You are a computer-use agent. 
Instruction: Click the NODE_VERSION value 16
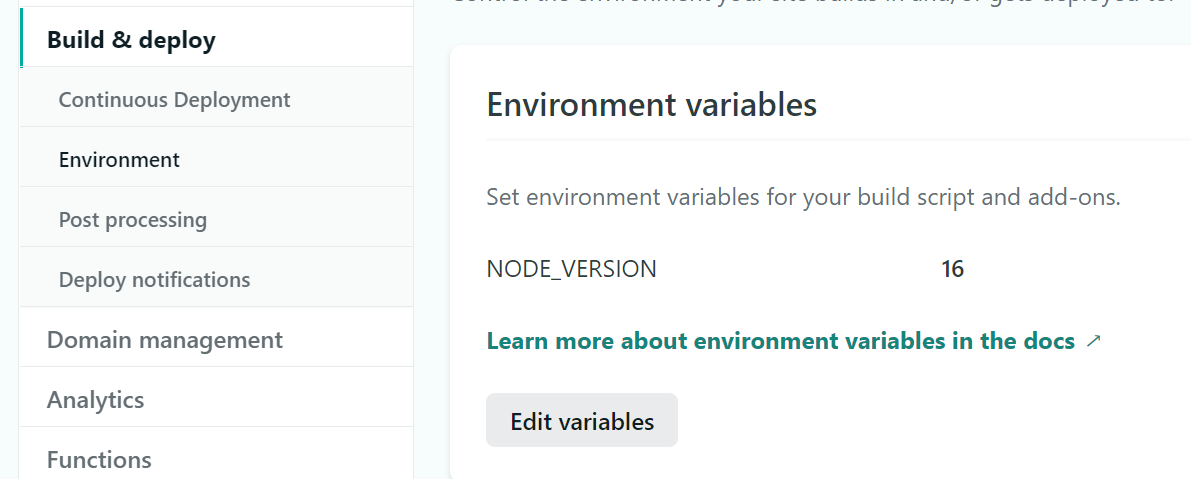[x=952, y=269]
